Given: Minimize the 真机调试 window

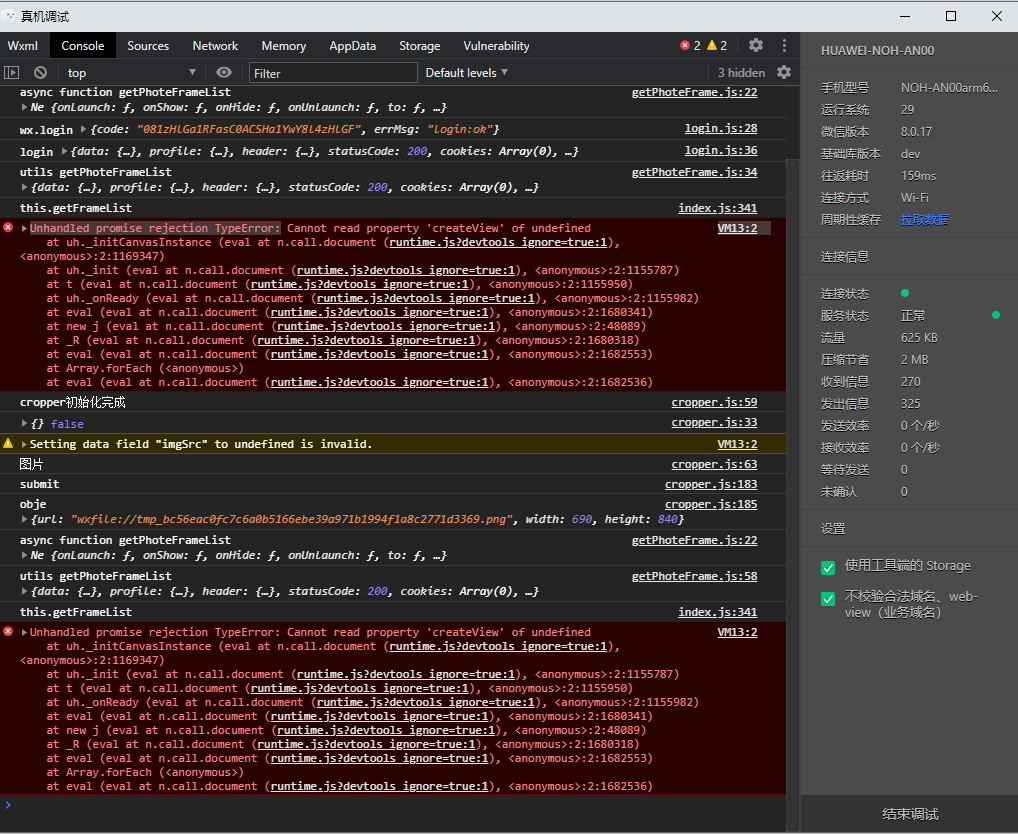Looking at the screenshot, I should point(905,16).
